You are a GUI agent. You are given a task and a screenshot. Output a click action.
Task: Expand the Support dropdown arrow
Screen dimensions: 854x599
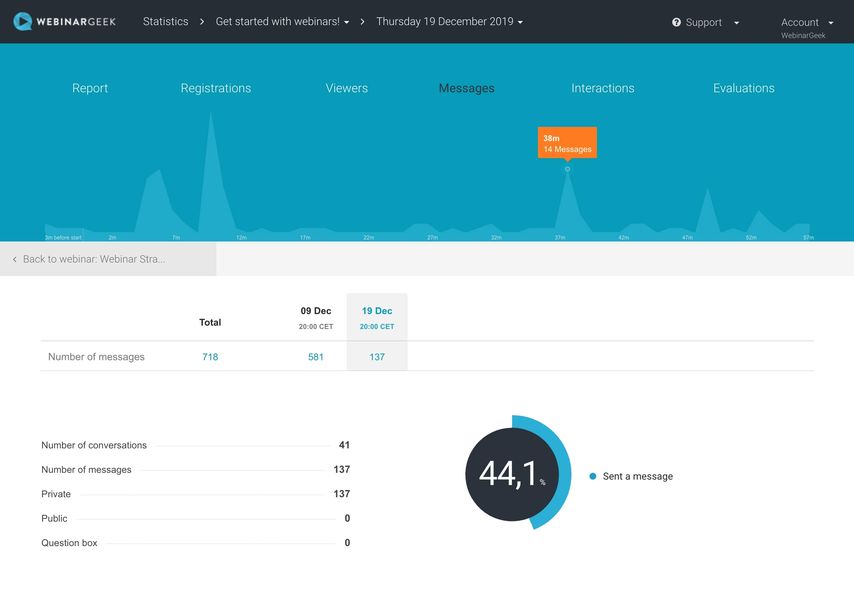pos(736,21)
